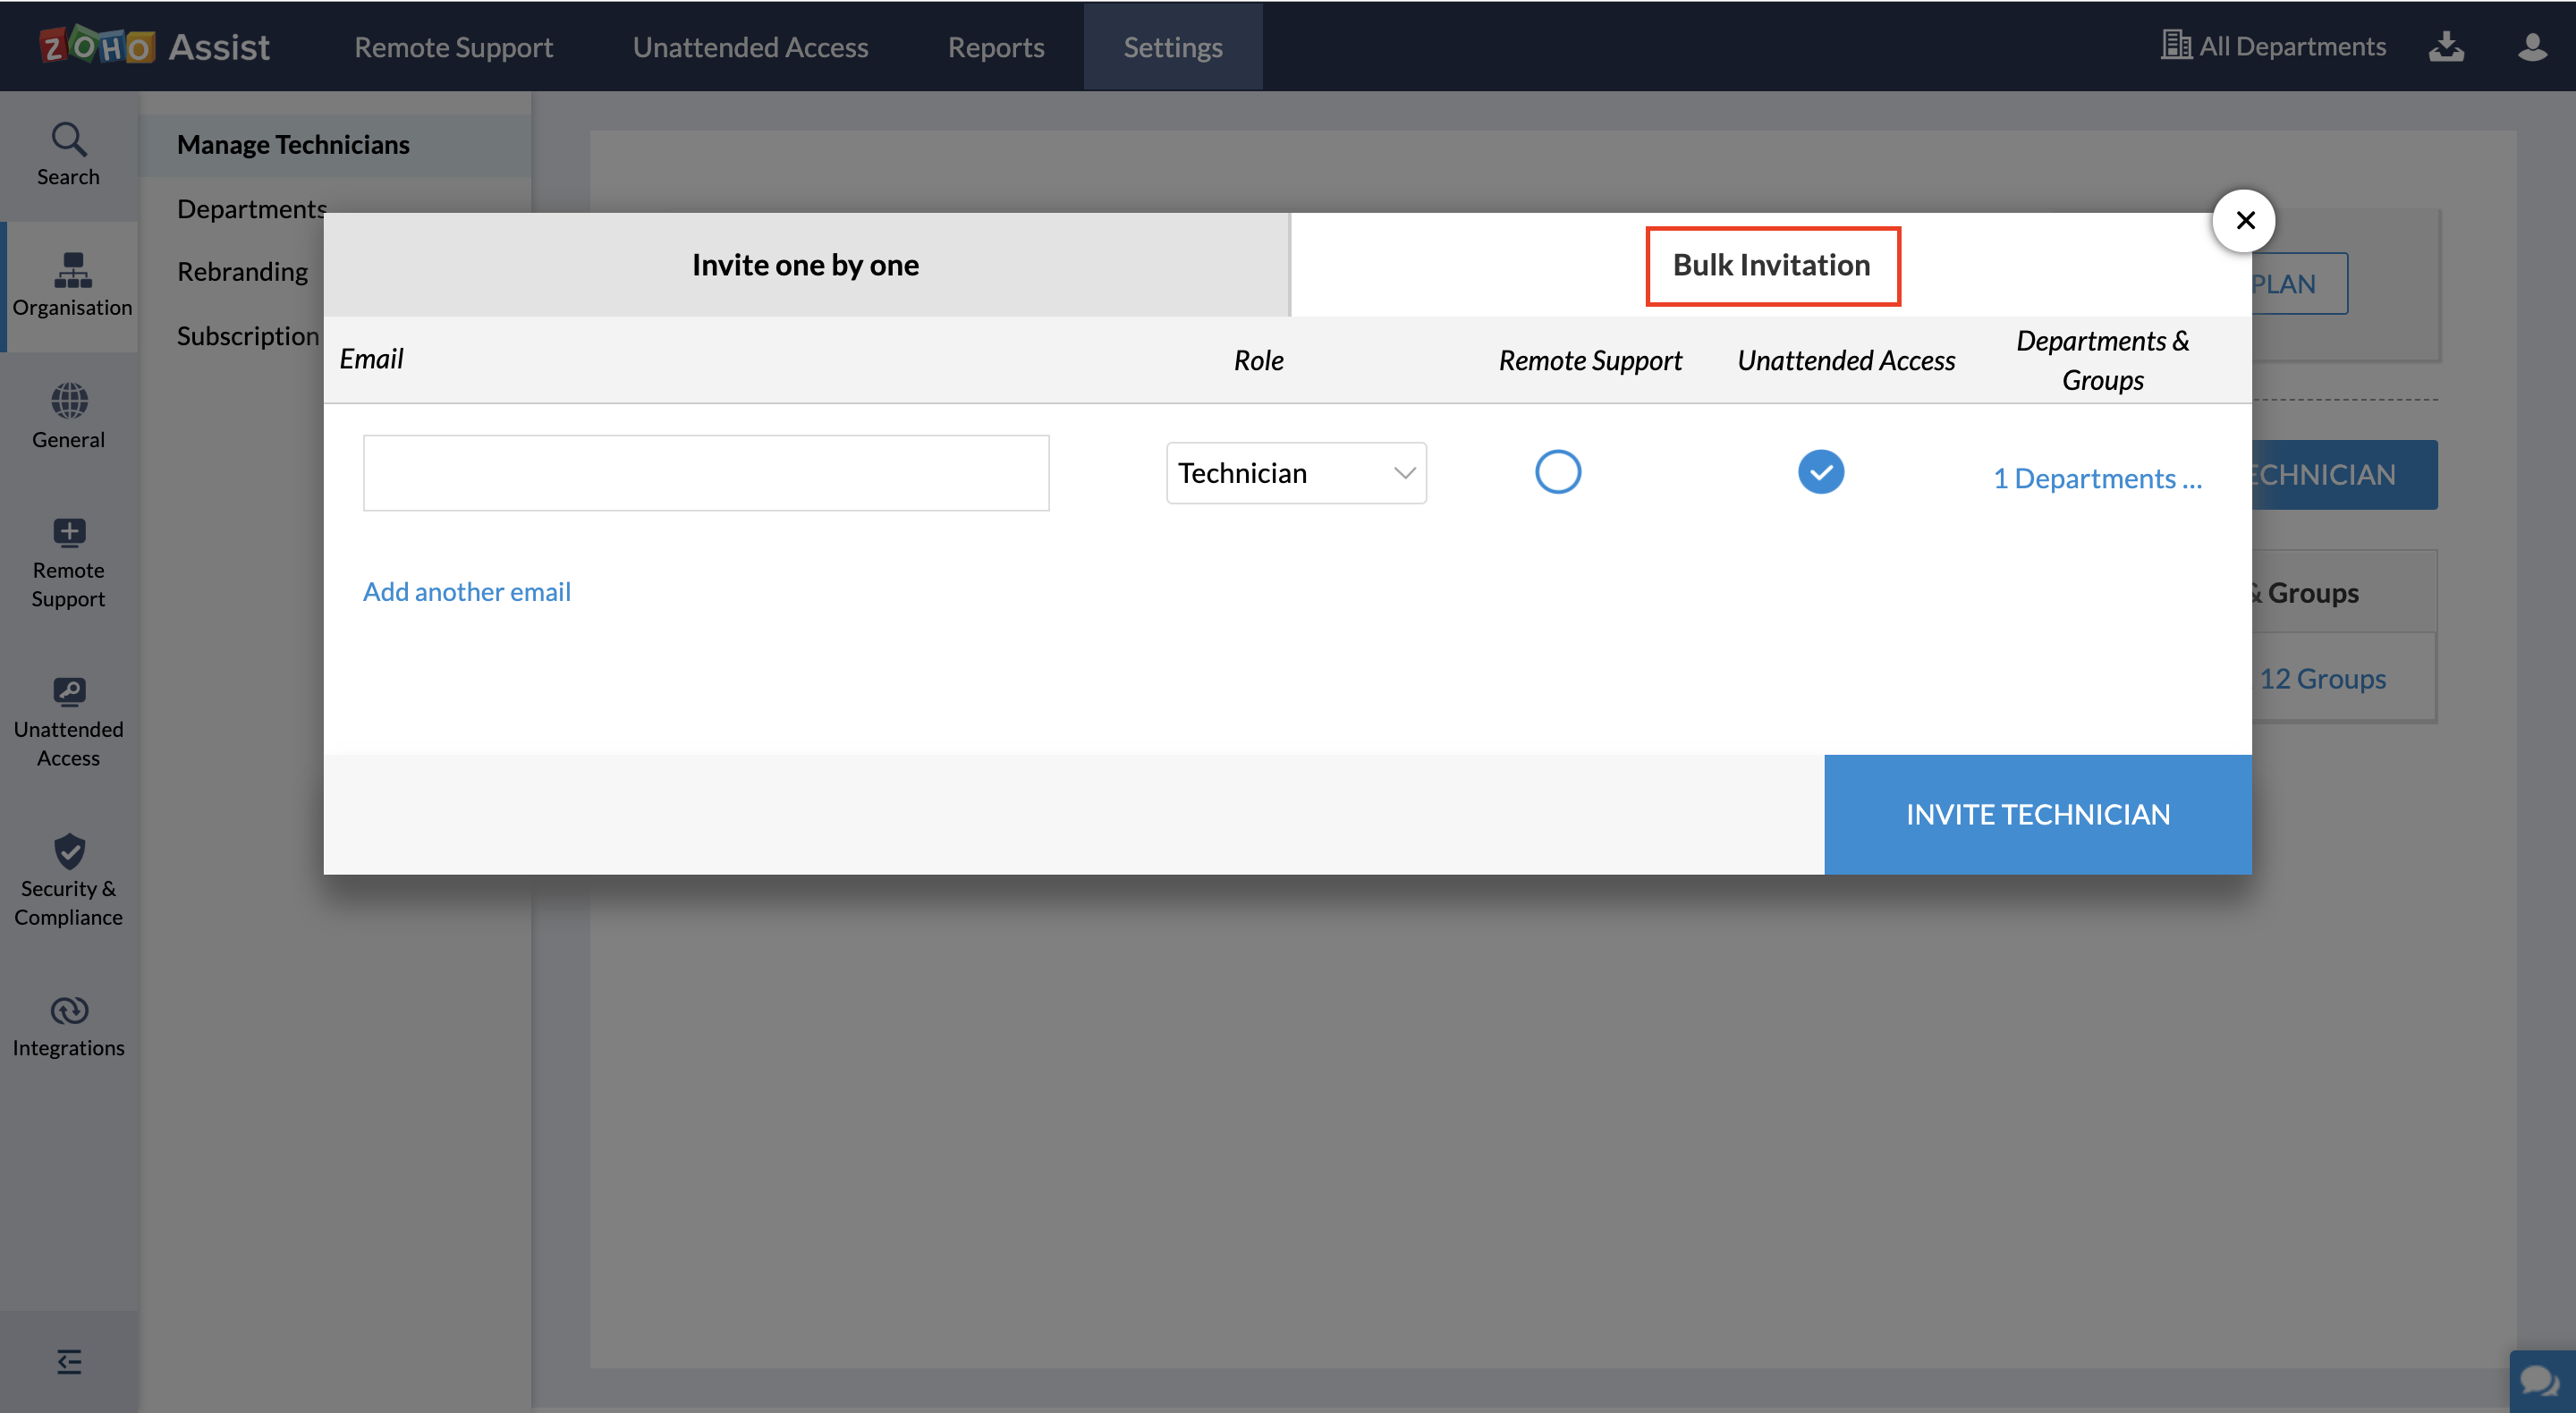Screen dimensions: 2576x1413
Task: Select the Organisation sidebar icon
Action: [x=71, y=285]
